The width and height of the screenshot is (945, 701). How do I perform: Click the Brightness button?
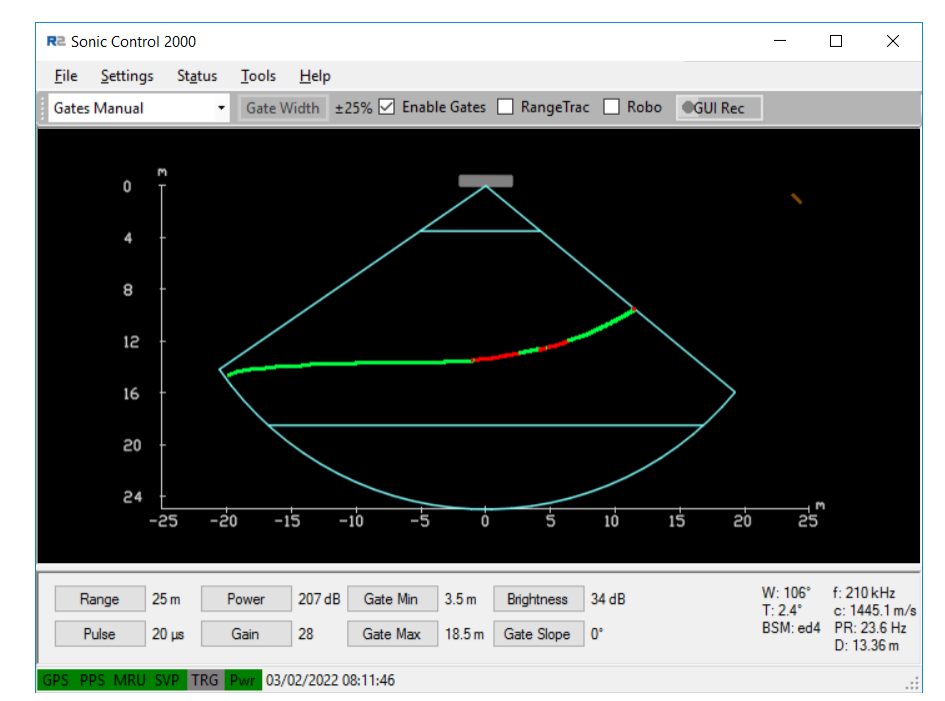click(x=538, y=599)
